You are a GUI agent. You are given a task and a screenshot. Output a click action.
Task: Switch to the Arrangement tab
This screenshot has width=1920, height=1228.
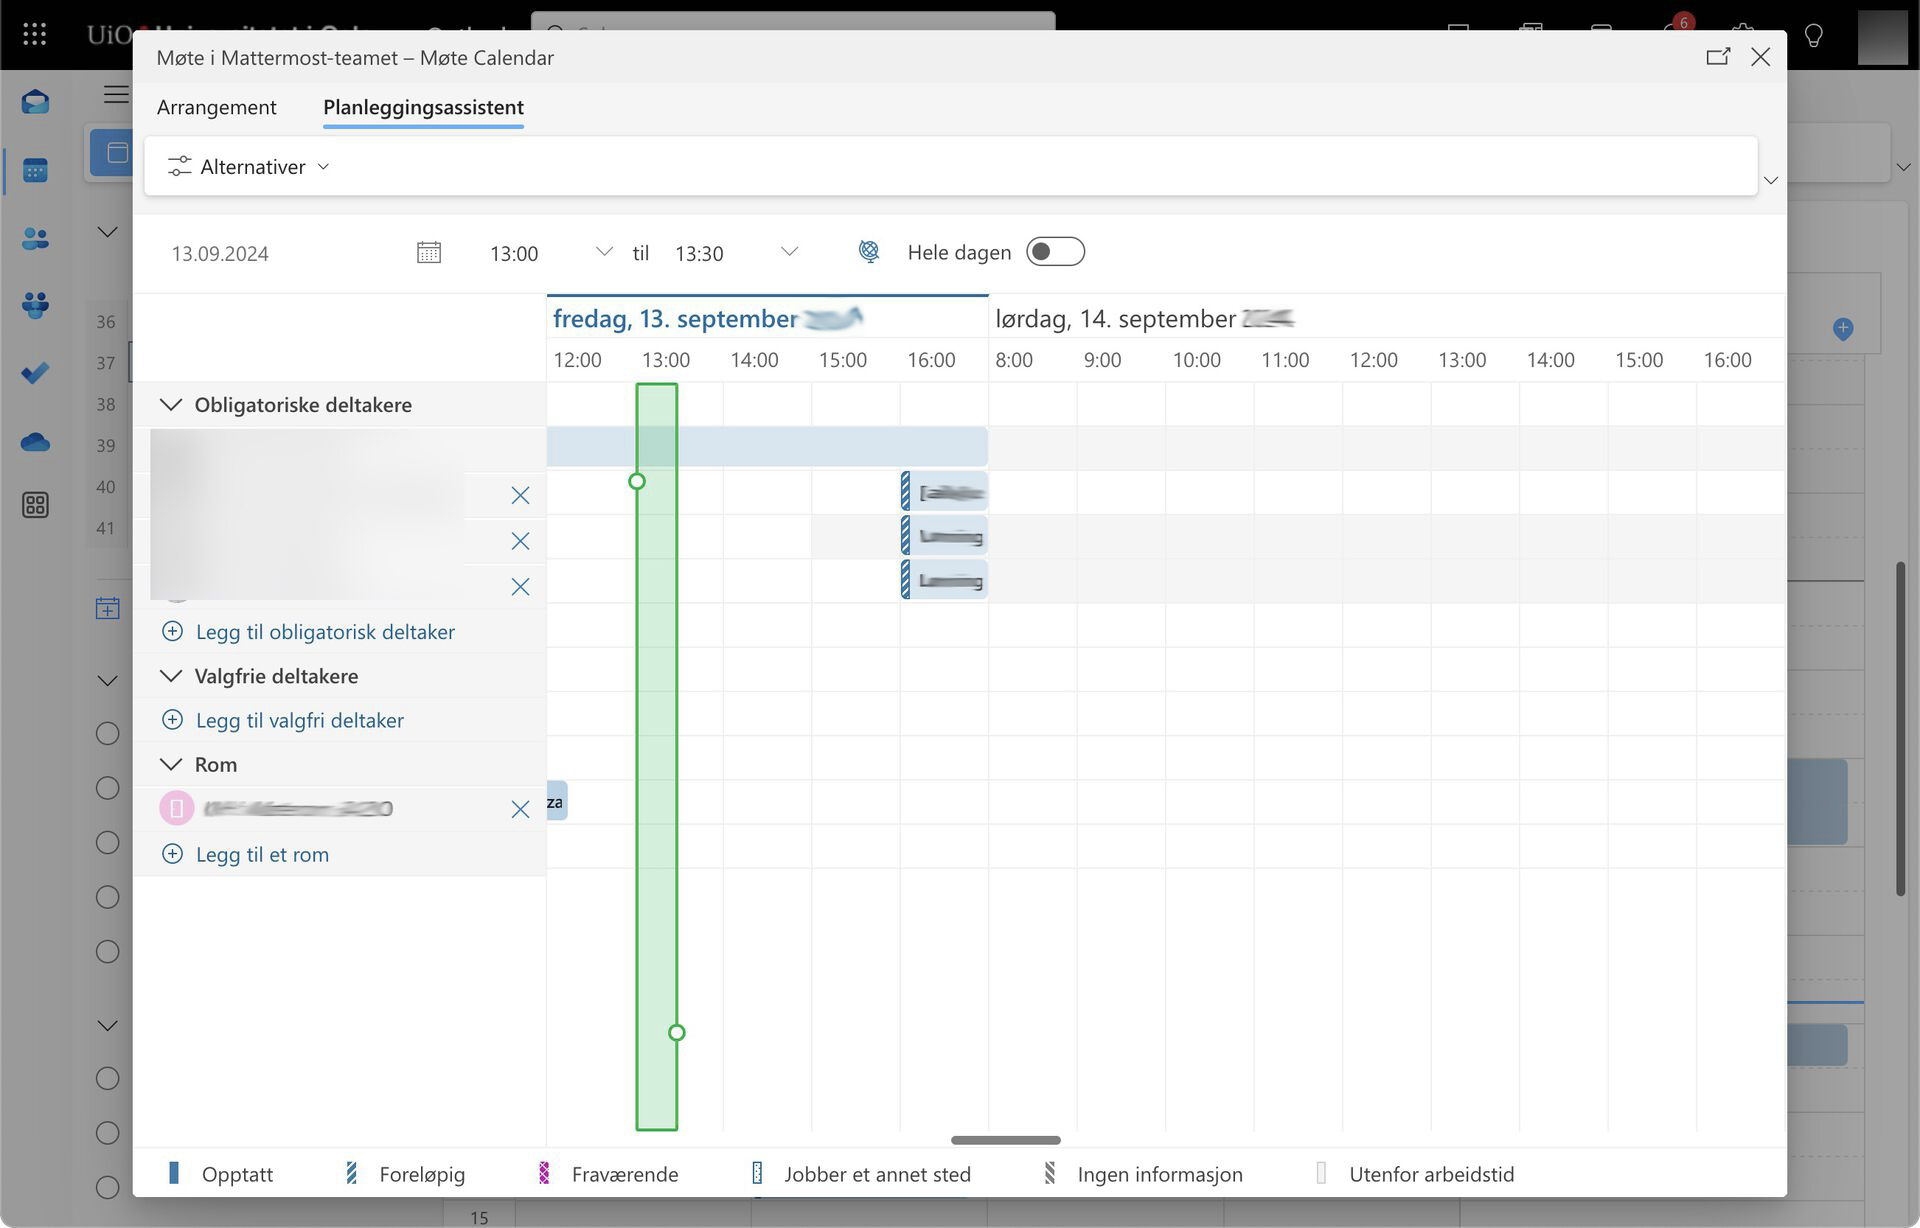tap(216, 107)
